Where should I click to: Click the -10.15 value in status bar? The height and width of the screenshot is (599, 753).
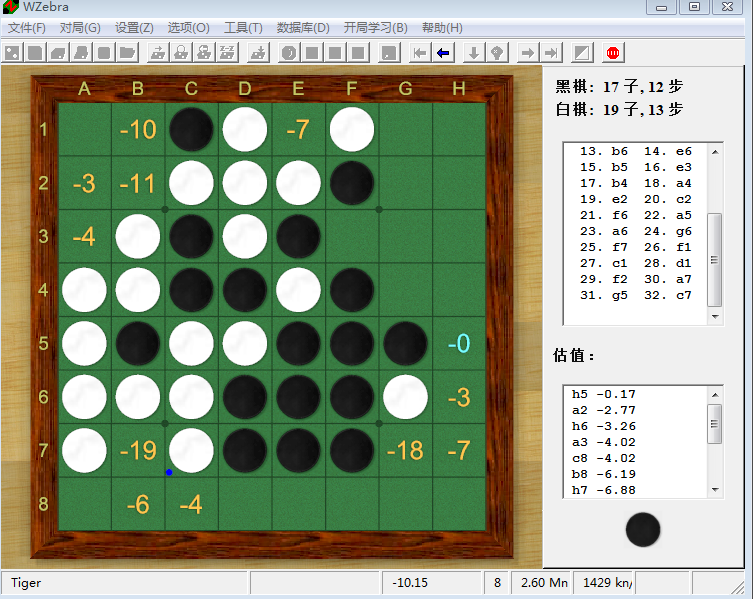click(410, 583)
